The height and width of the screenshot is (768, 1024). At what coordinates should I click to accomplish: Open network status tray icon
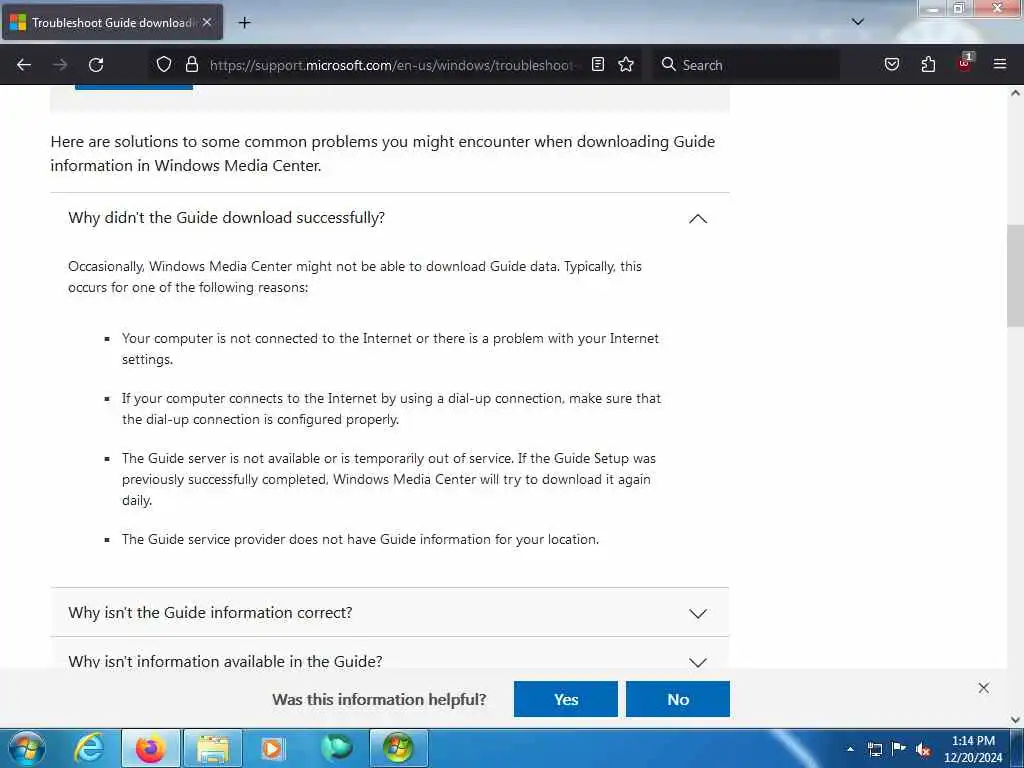coord(874,749)
